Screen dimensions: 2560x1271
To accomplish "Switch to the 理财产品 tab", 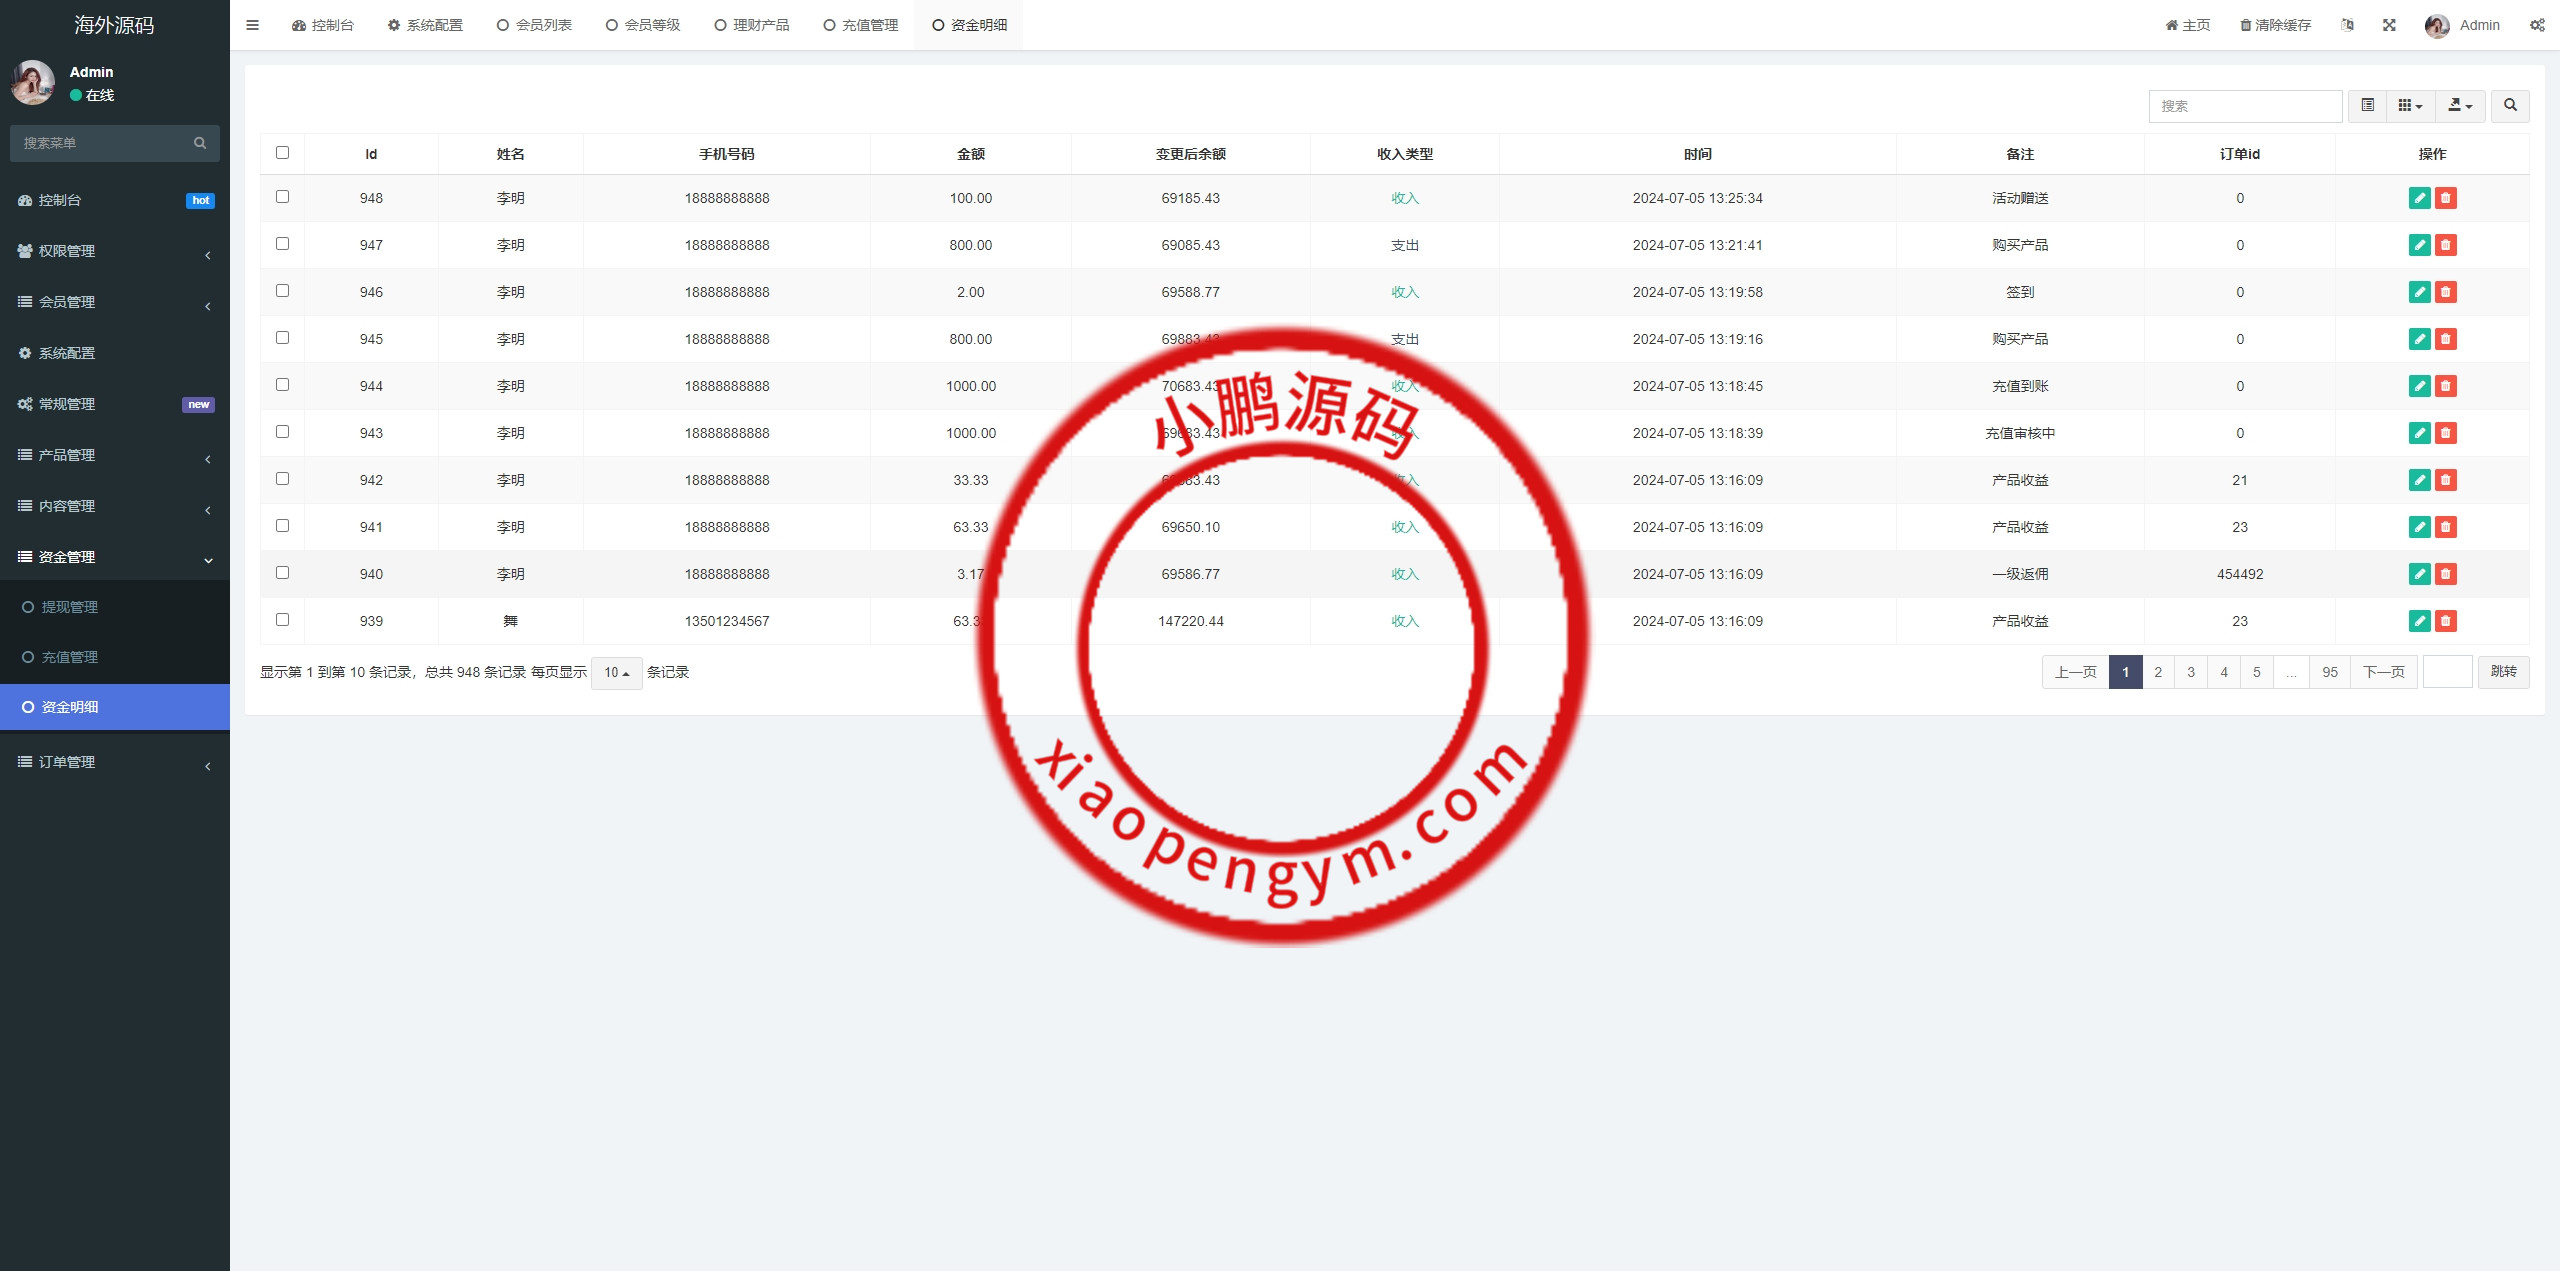I will pos(752,25).
